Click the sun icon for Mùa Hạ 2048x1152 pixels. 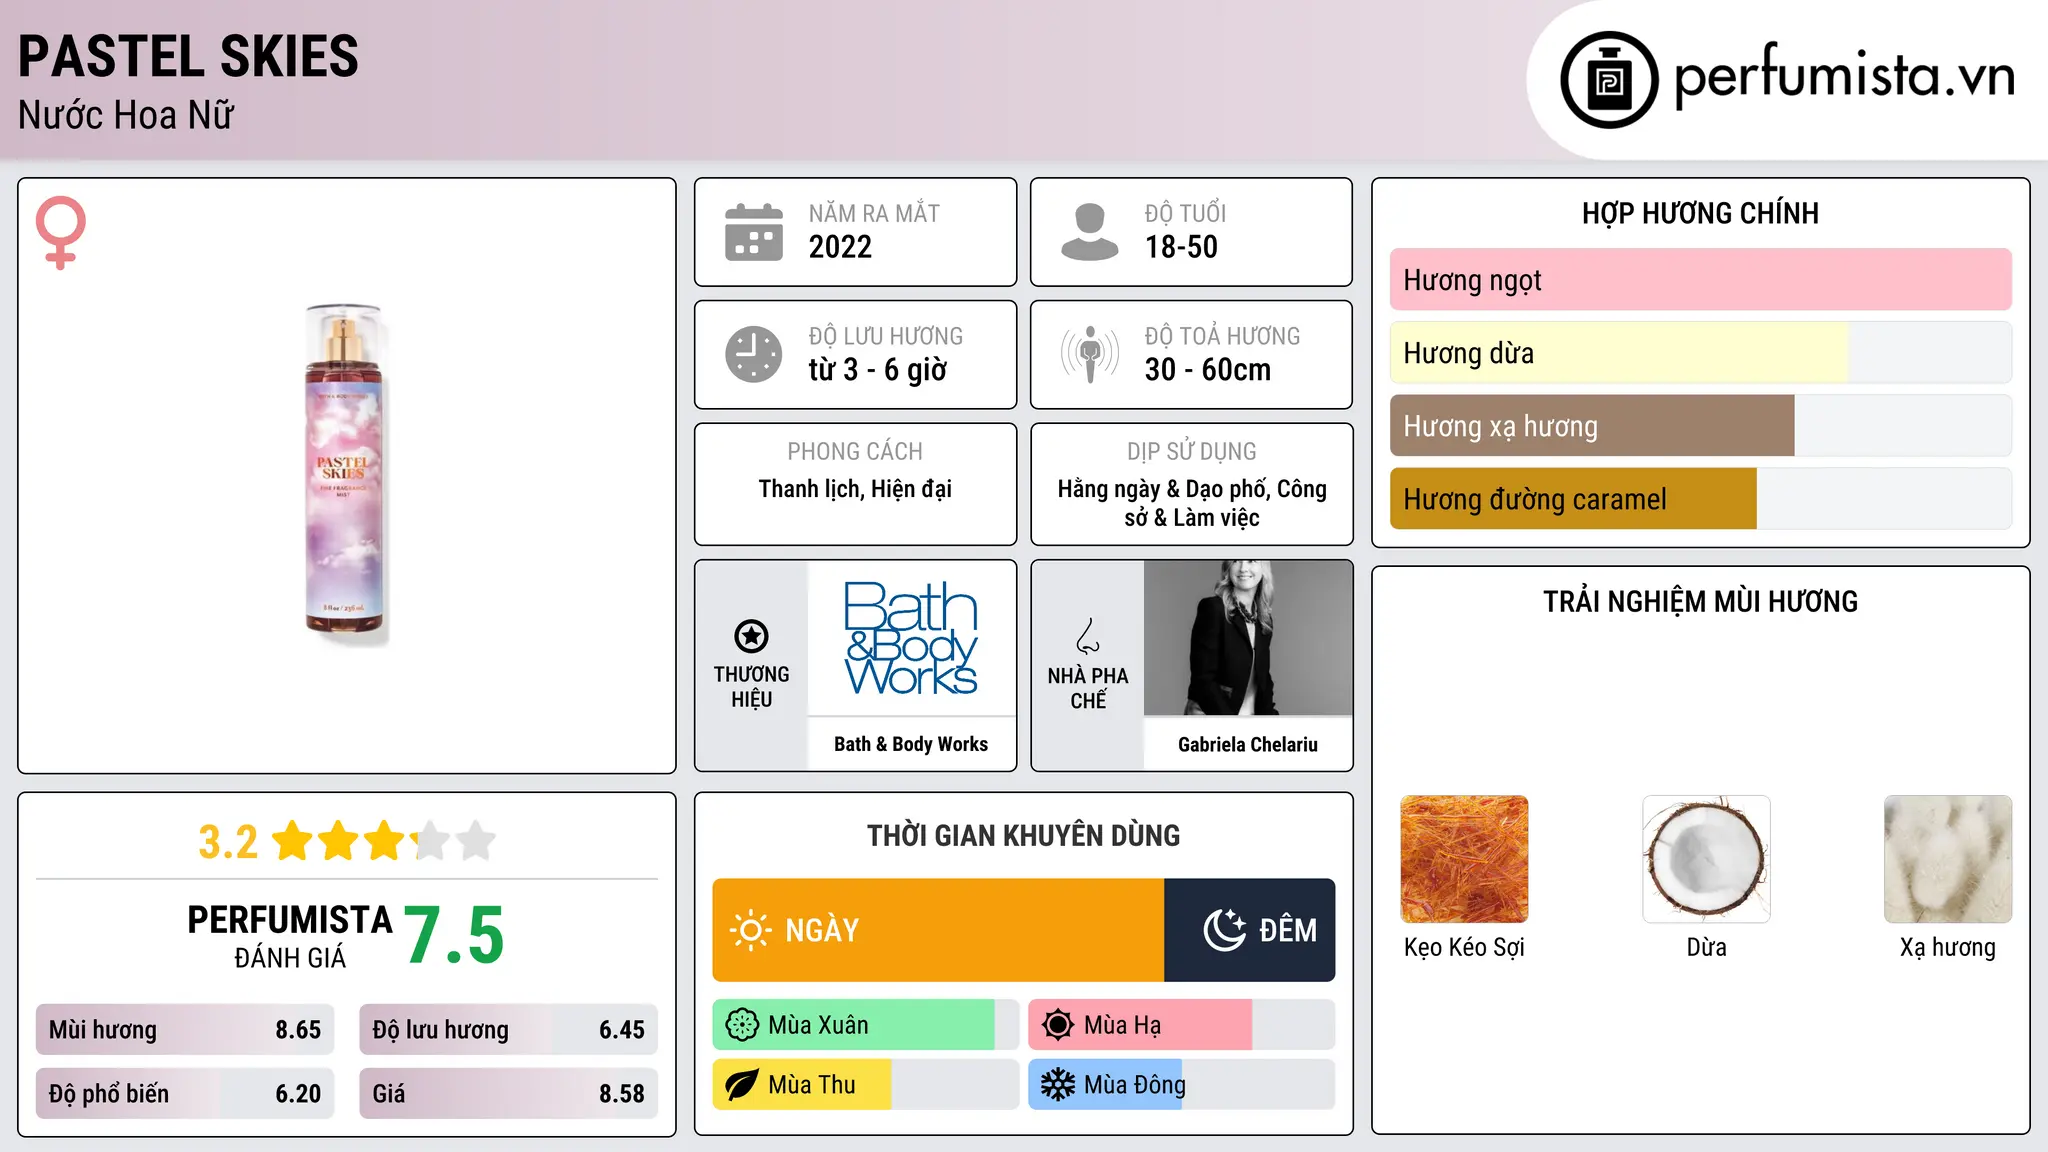point(1058,1025)
